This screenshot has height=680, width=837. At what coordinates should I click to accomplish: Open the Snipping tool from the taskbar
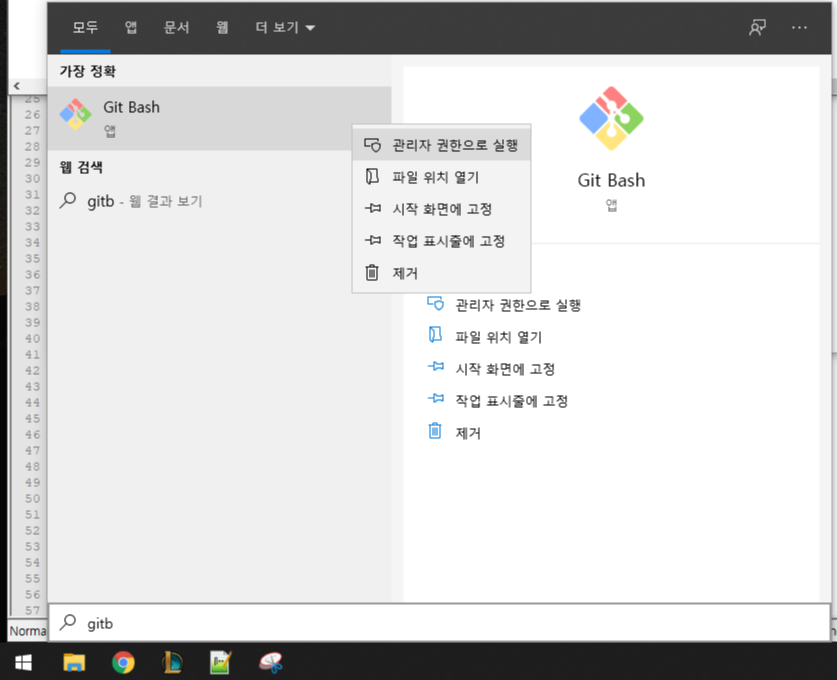pos(271,662)
